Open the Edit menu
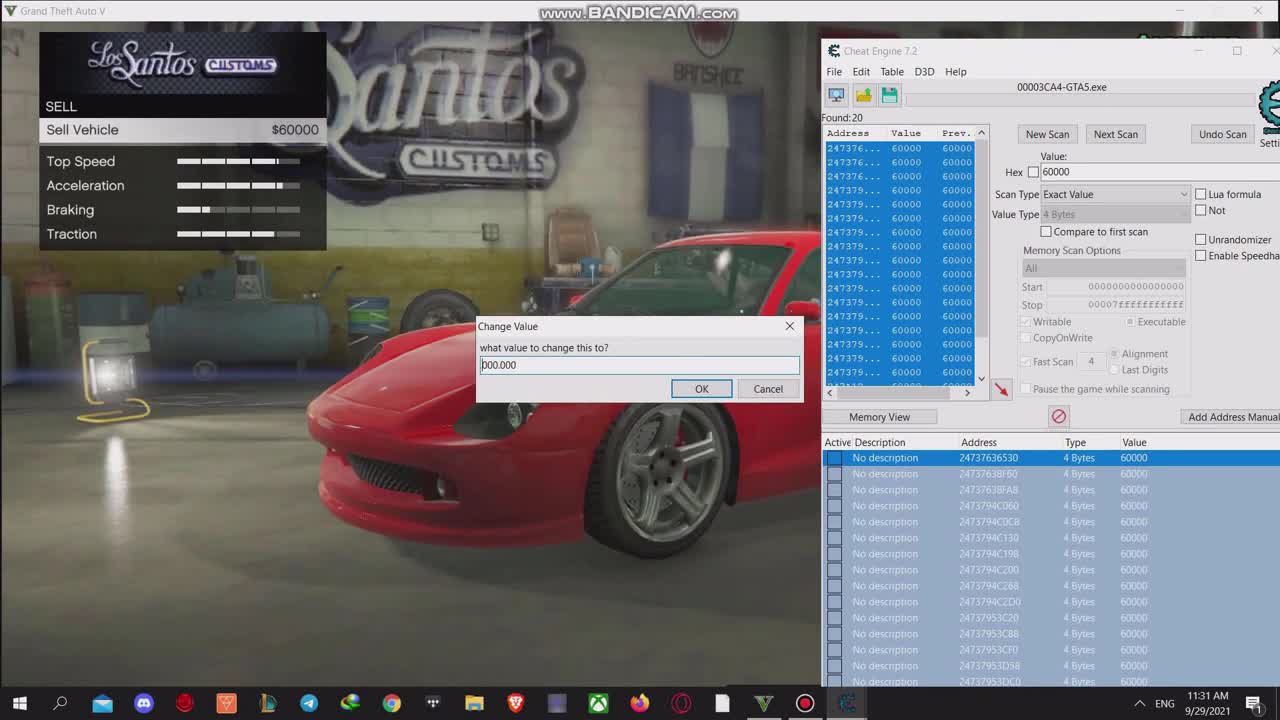Screen dimensions: 1280x720 pos(861,72)
